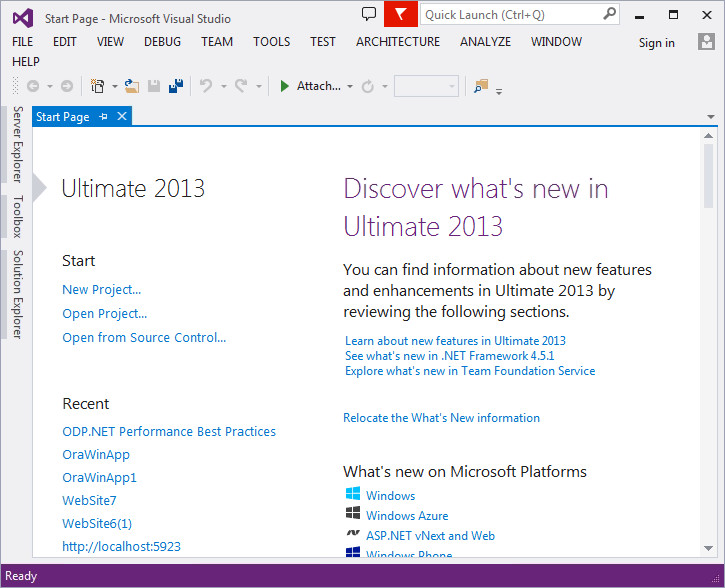Open the Undo history dropdown arrow
Image resolution: width=725 pixels, height=588 pixels.
(x=224, y=86)
